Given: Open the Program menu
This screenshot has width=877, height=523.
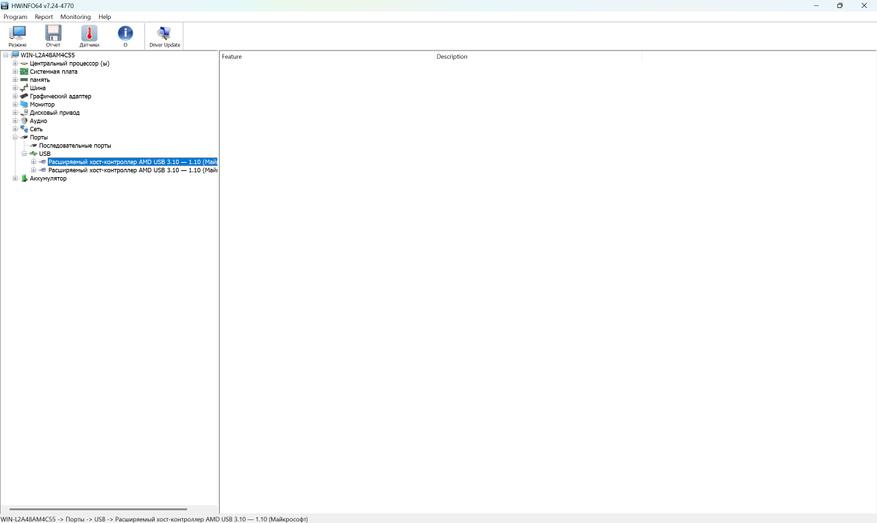Looking at the screenshot, I should point(15,17).
